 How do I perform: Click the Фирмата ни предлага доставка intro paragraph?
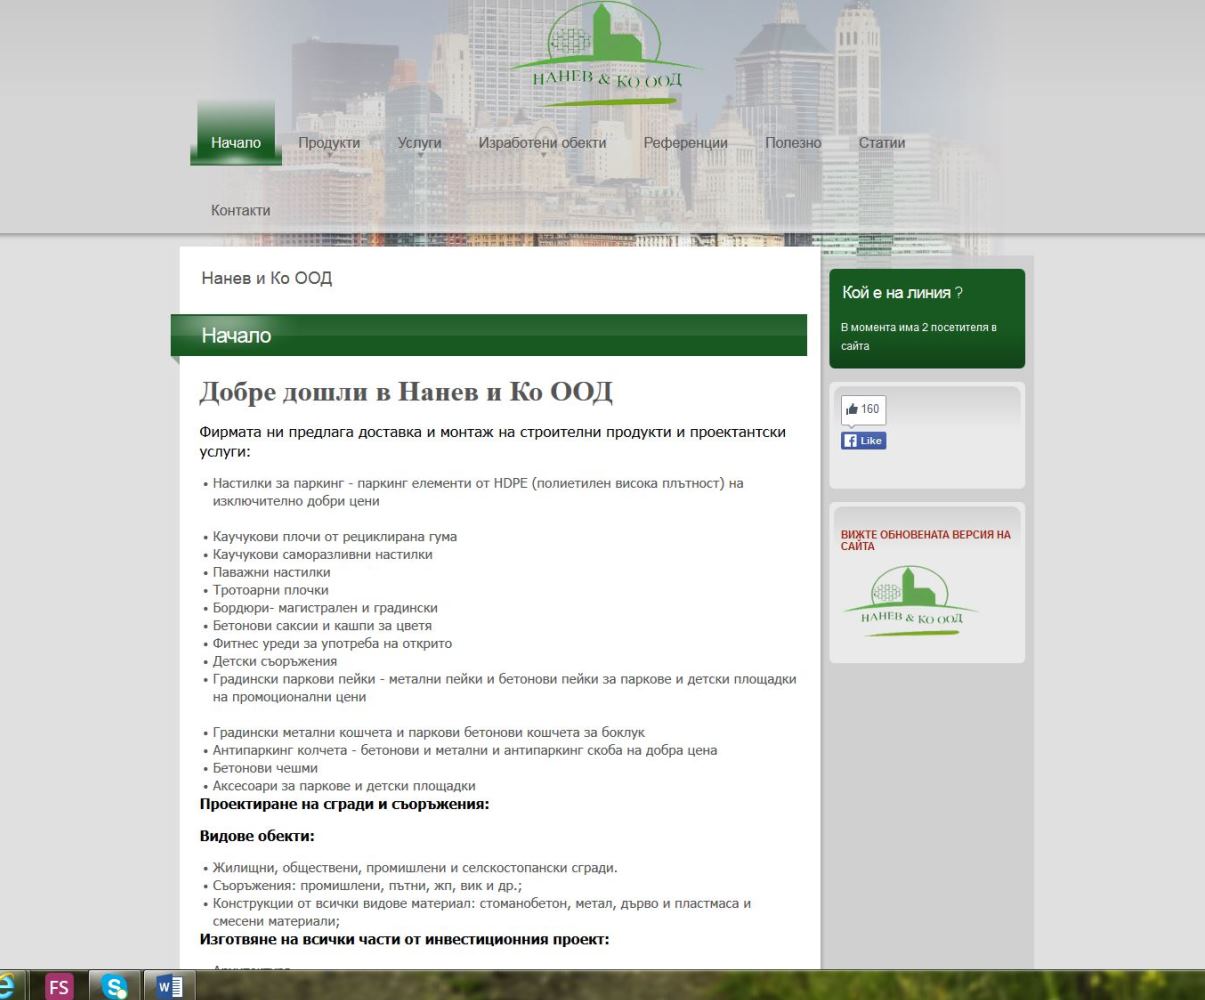click(493, 442)
